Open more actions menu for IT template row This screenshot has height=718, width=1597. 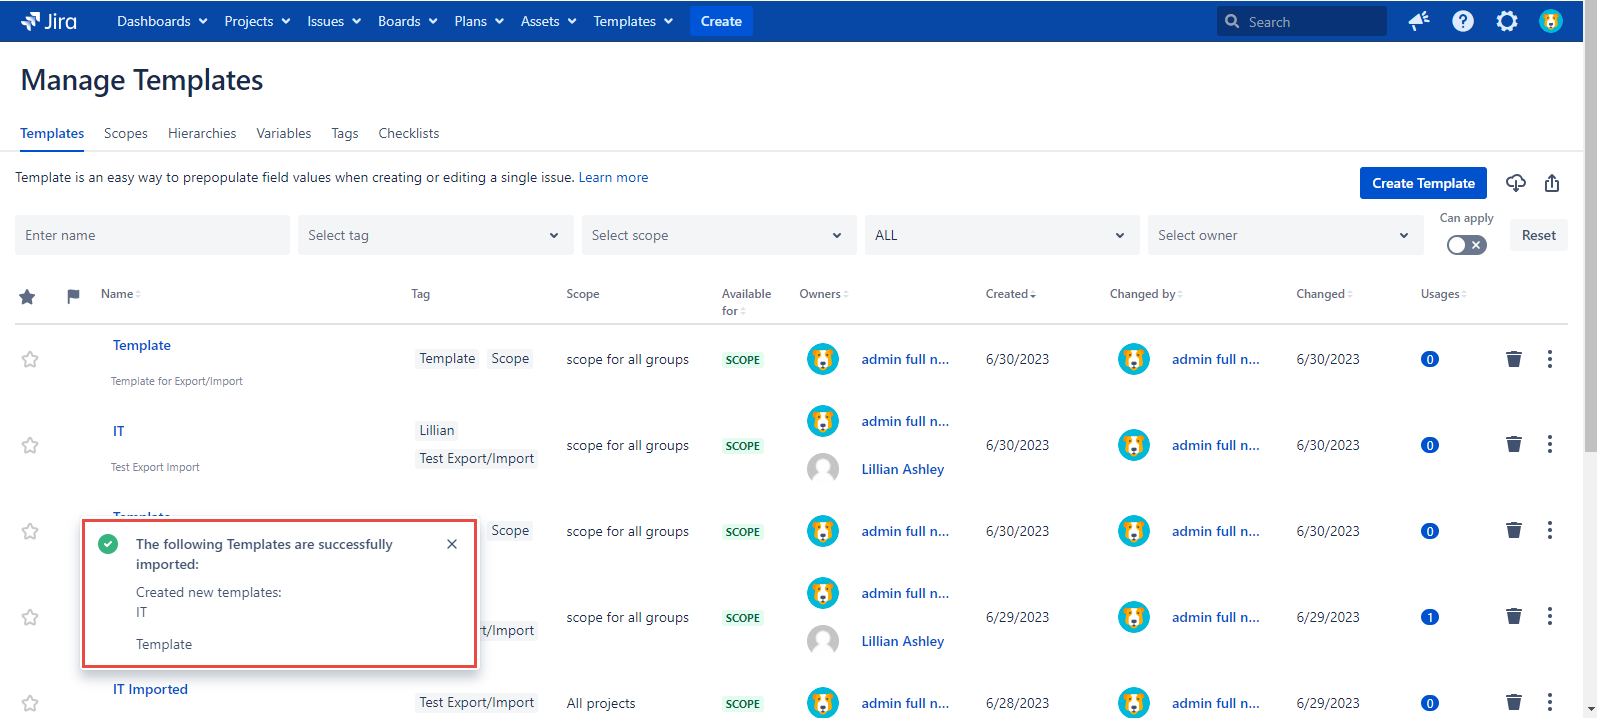[x=1550, y=445]
